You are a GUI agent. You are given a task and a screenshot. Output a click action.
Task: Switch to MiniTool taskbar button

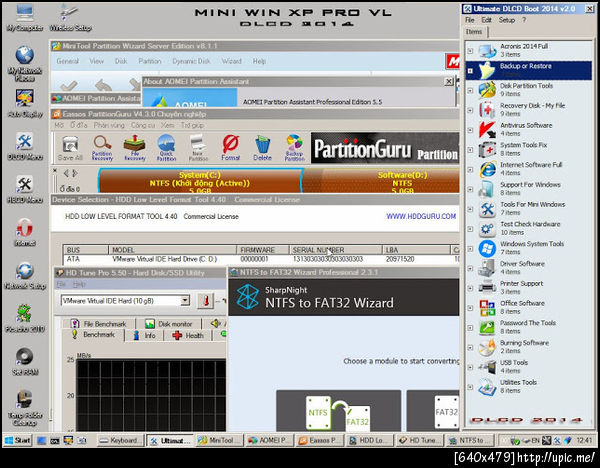click(x=219, y=440)
